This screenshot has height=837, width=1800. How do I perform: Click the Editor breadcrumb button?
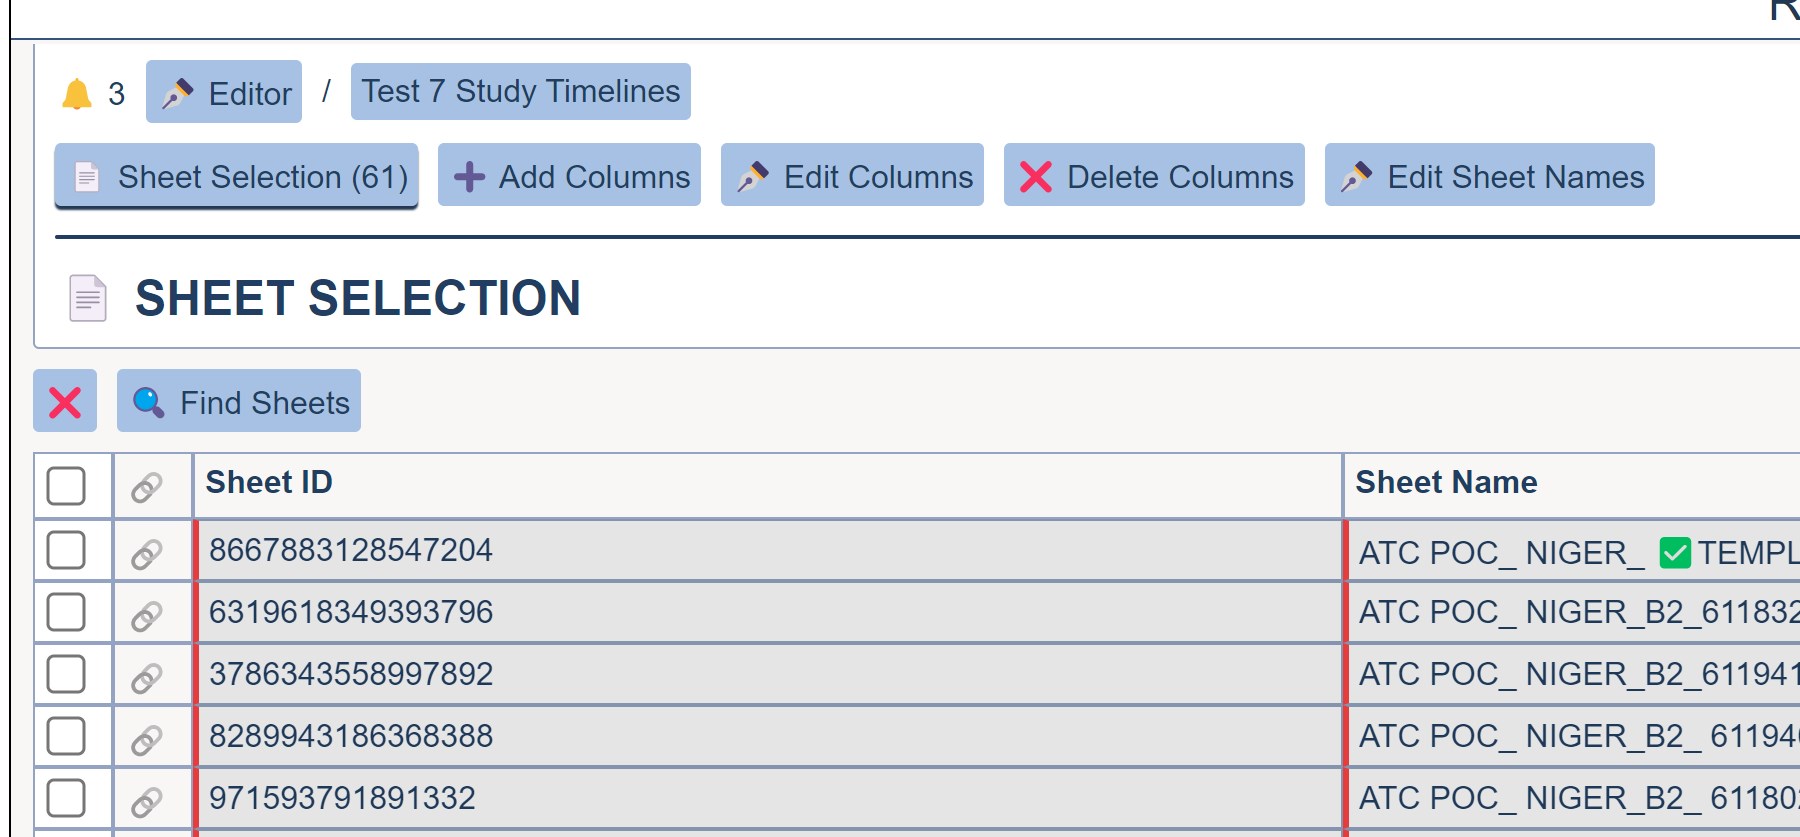point(224,93)
